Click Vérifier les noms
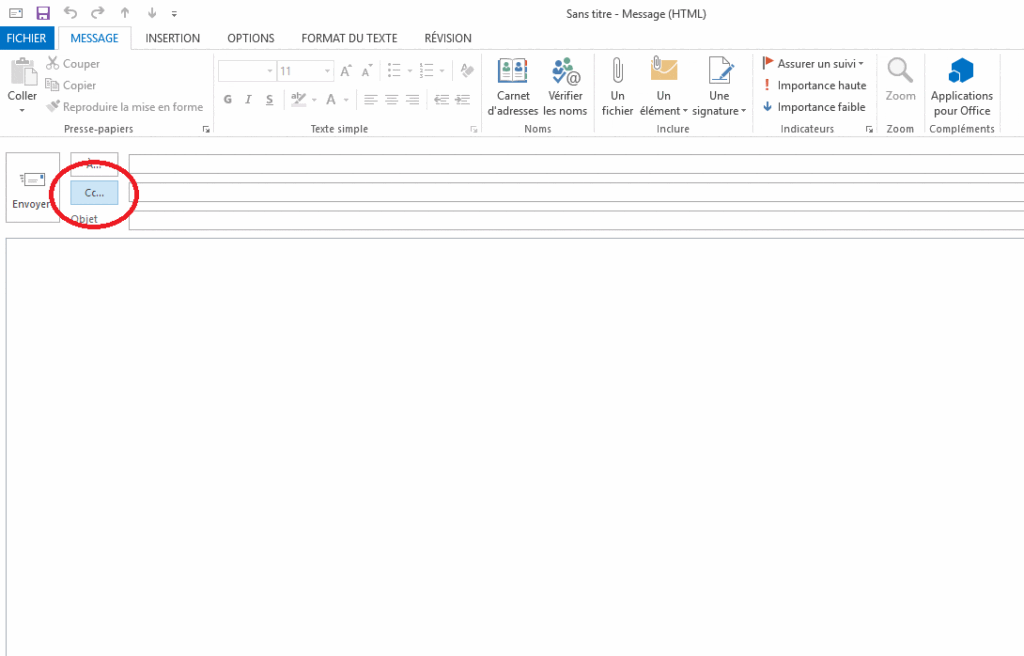 (565, 86)
